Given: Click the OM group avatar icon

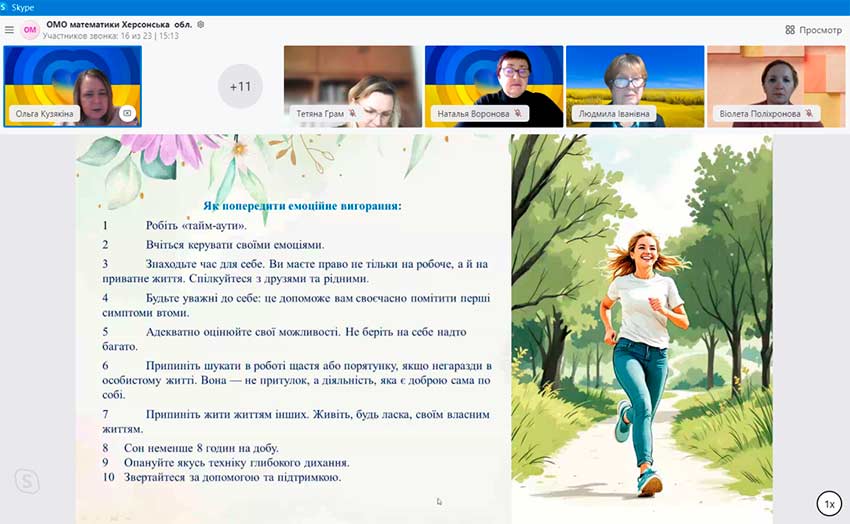Looking at the screenshot, I should click(x=30, y=30).
